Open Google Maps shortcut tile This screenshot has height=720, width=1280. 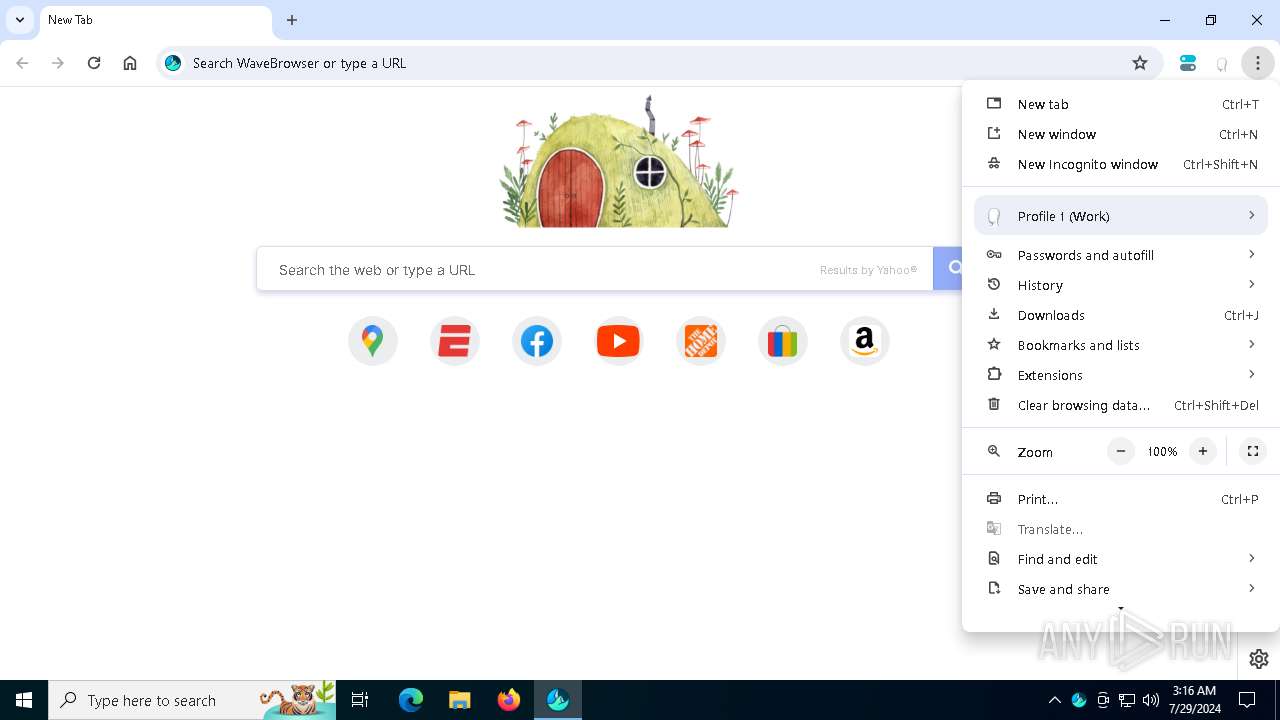coord(372,341)
